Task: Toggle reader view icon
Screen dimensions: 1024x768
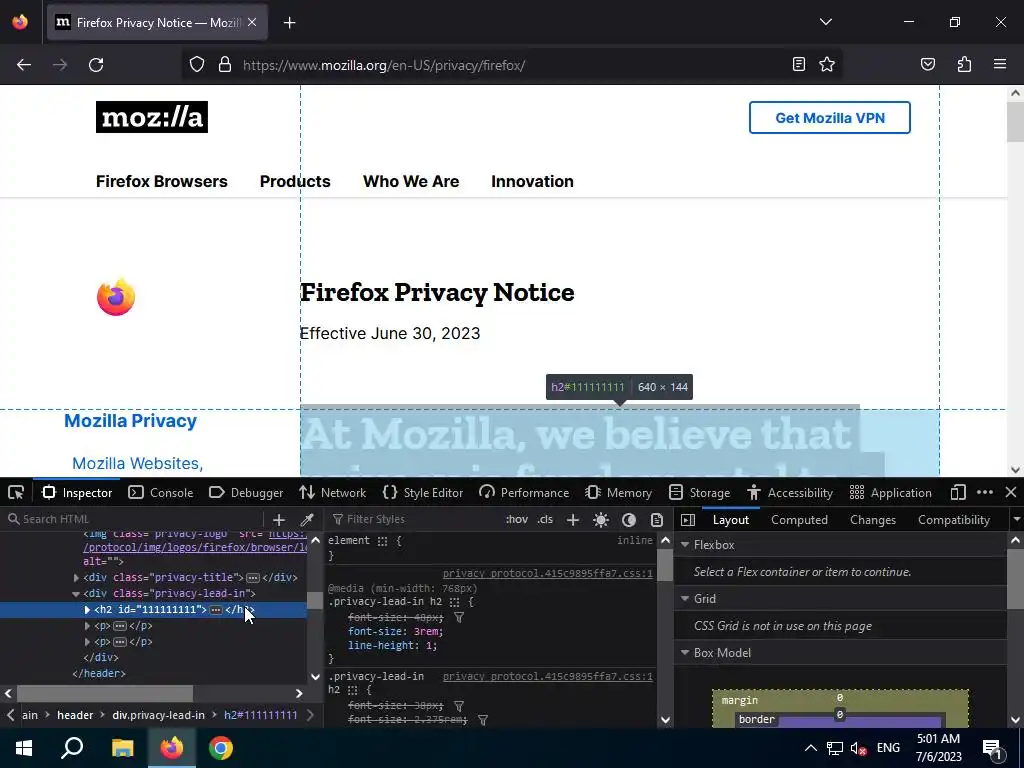Action: (798, 64)
